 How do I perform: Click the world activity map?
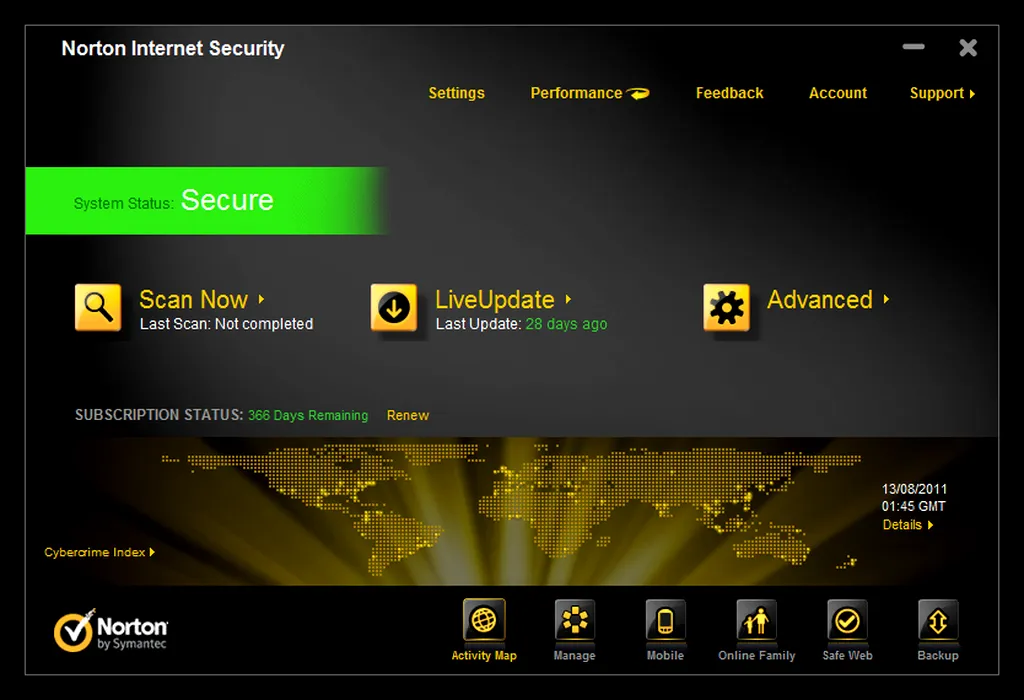[511, 509]
